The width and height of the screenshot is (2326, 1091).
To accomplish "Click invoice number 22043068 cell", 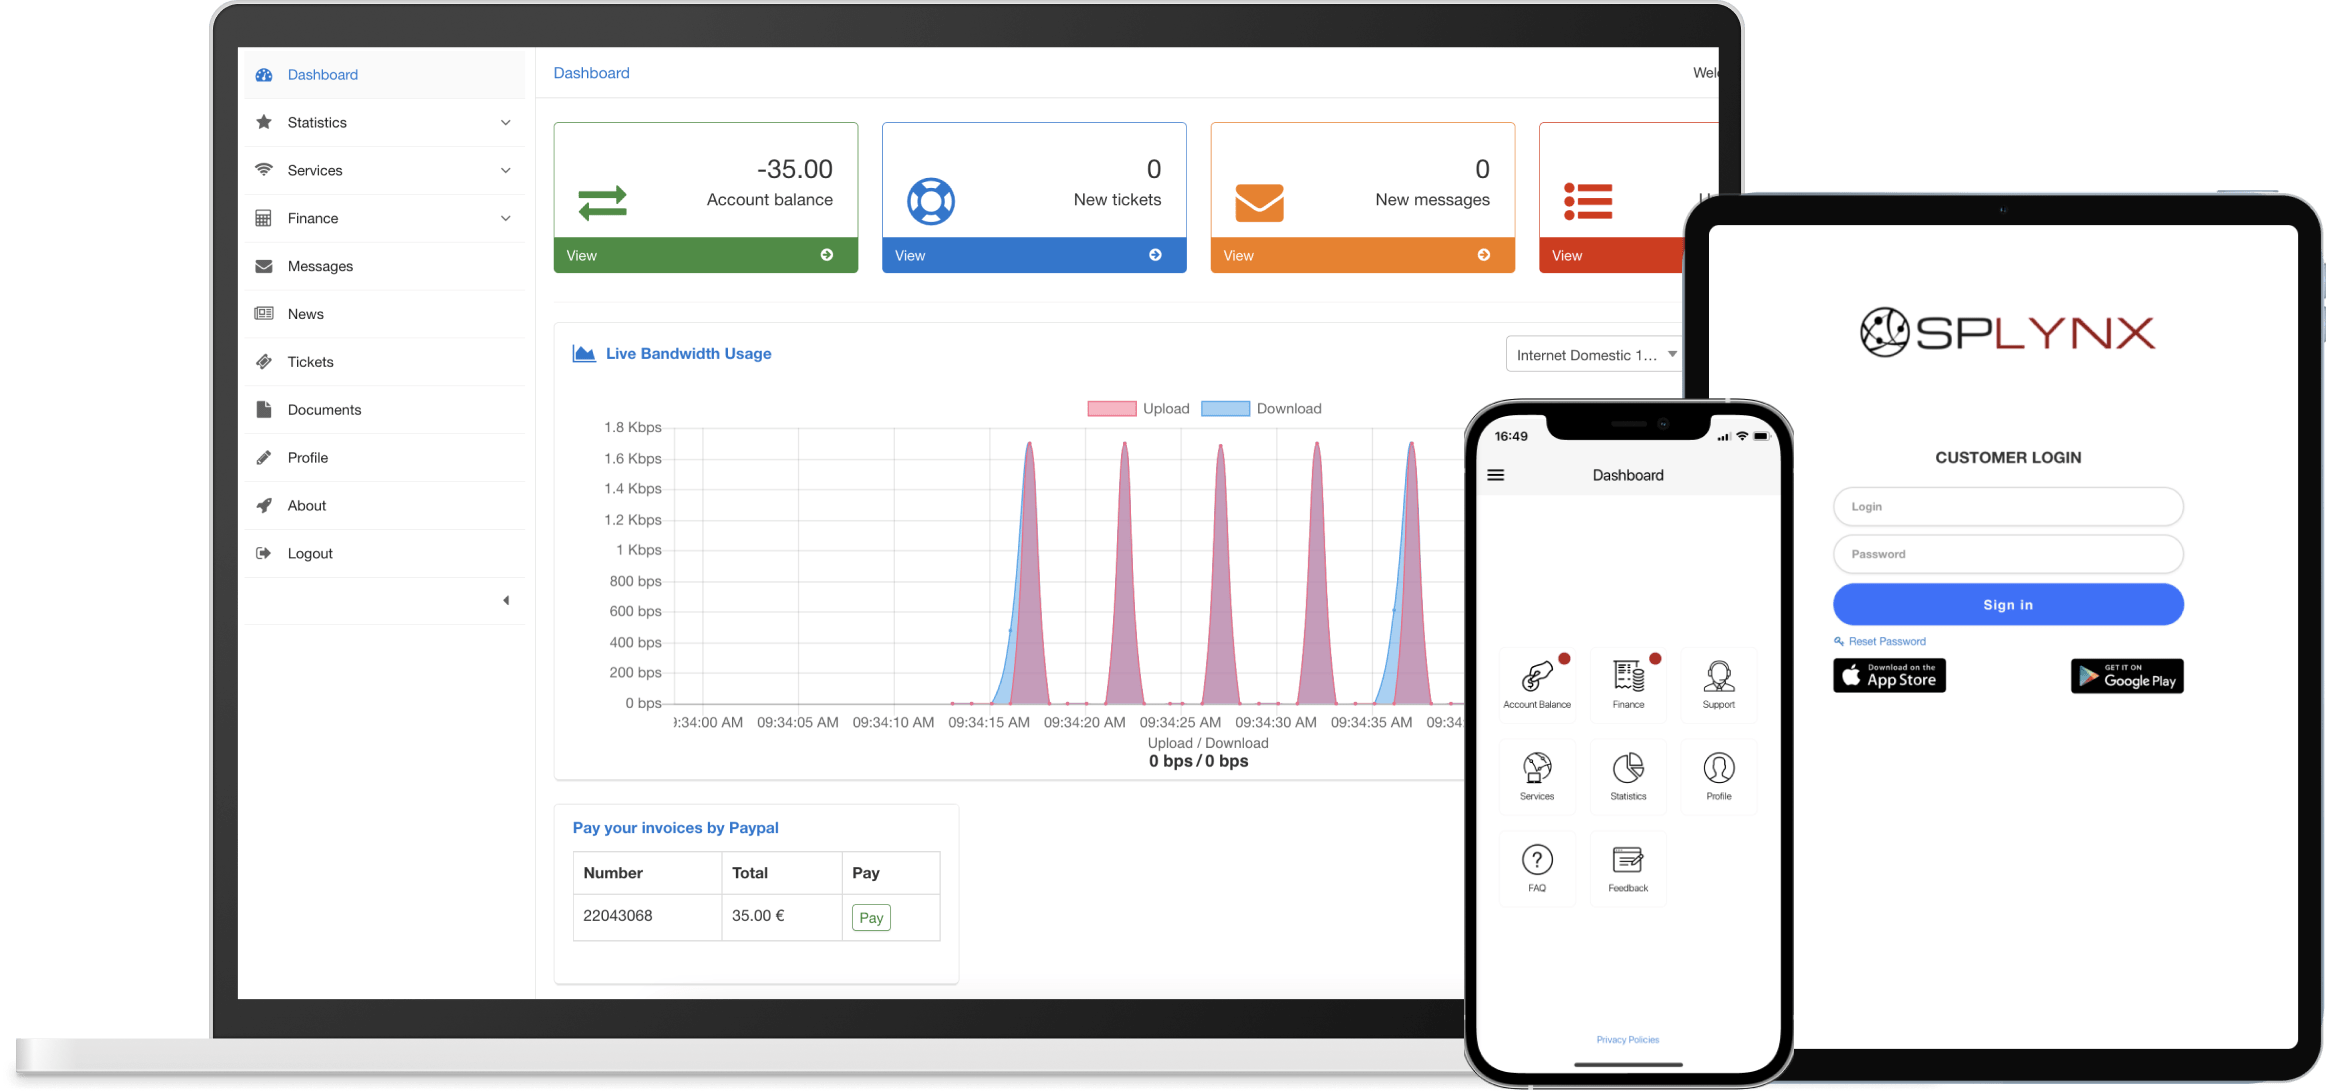I will click(x=647, y=916).
